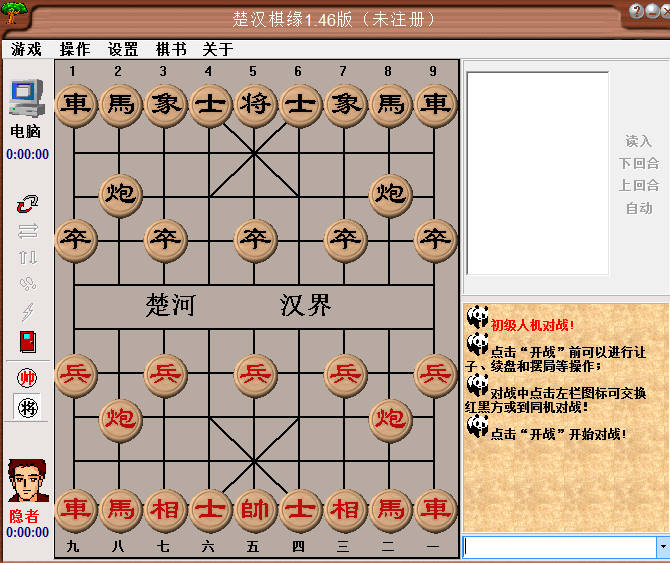Click the grayed up-down arrows icon

(28, 258)
